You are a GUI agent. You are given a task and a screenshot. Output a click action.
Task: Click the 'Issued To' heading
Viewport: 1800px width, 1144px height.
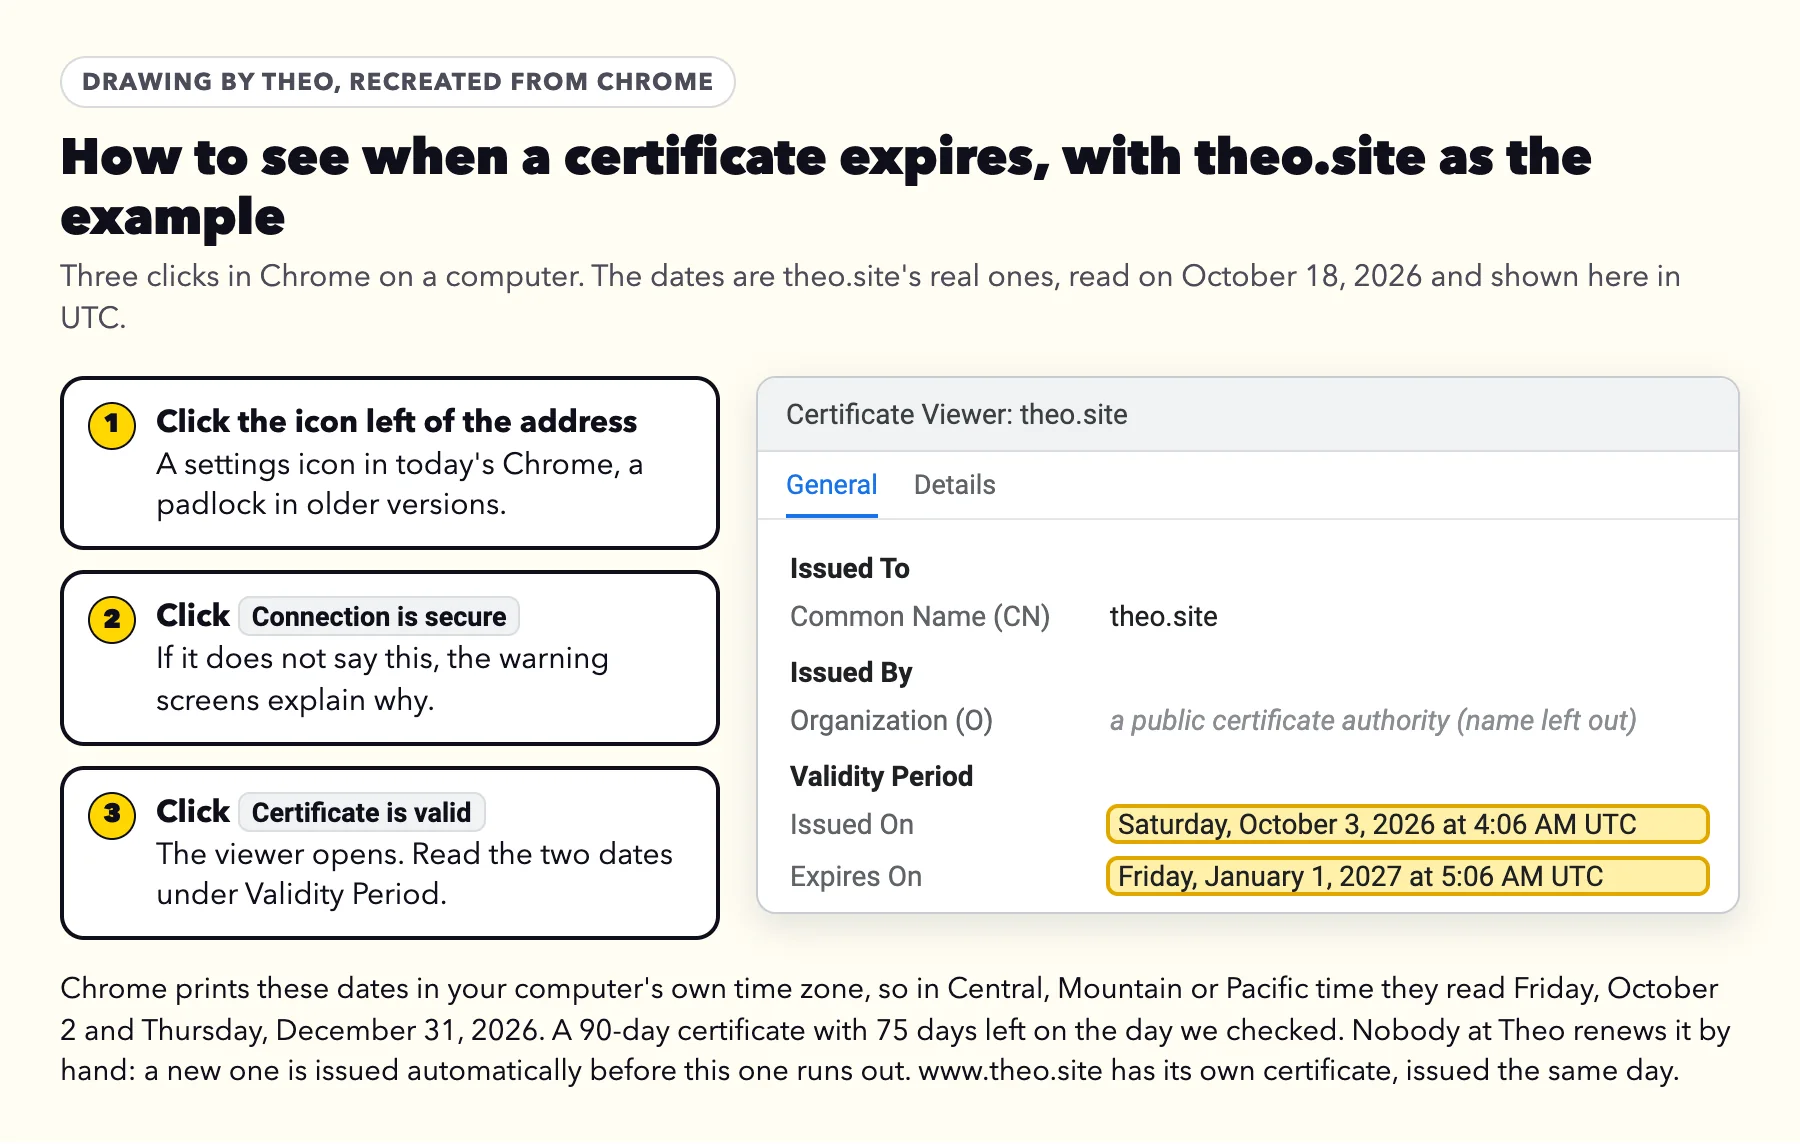coord(849,568)
